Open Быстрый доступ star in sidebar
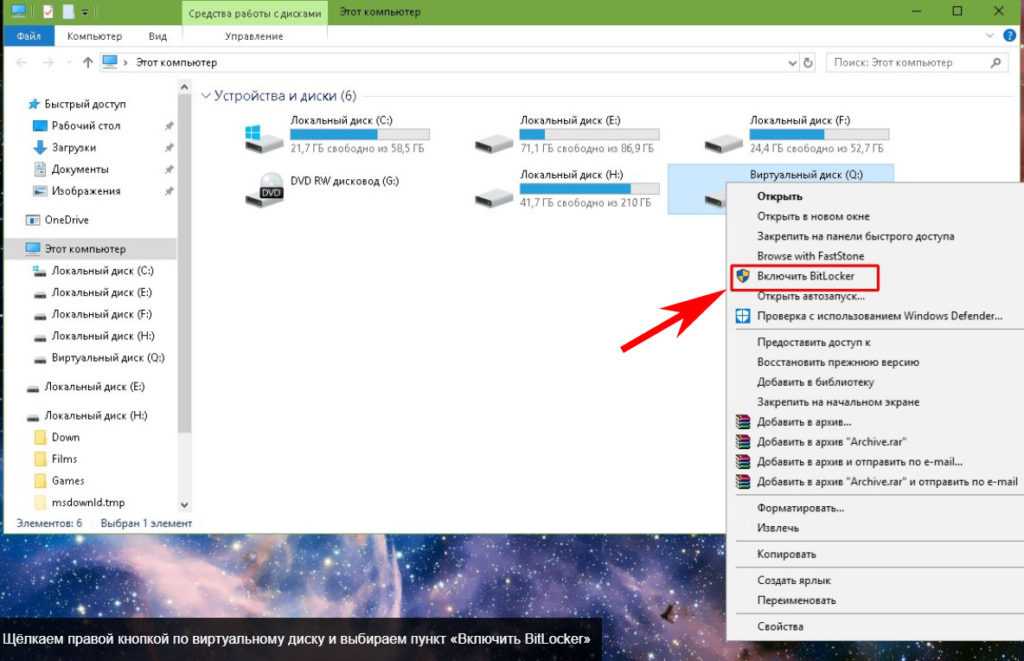1024x661 pixels. pyautogui.click(x=33, y=103)
